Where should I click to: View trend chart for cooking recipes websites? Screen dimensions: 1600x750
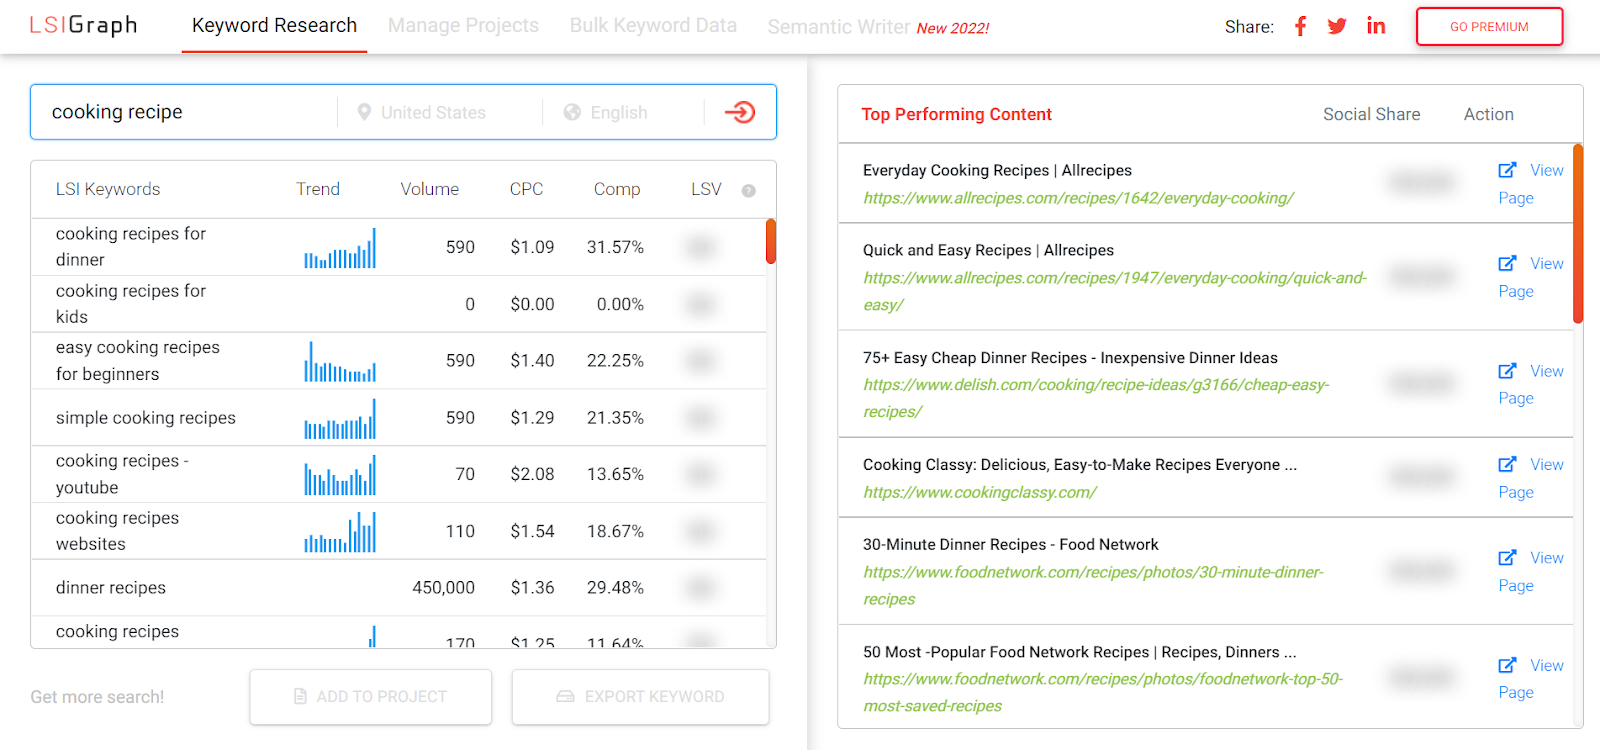pos(340,532)
